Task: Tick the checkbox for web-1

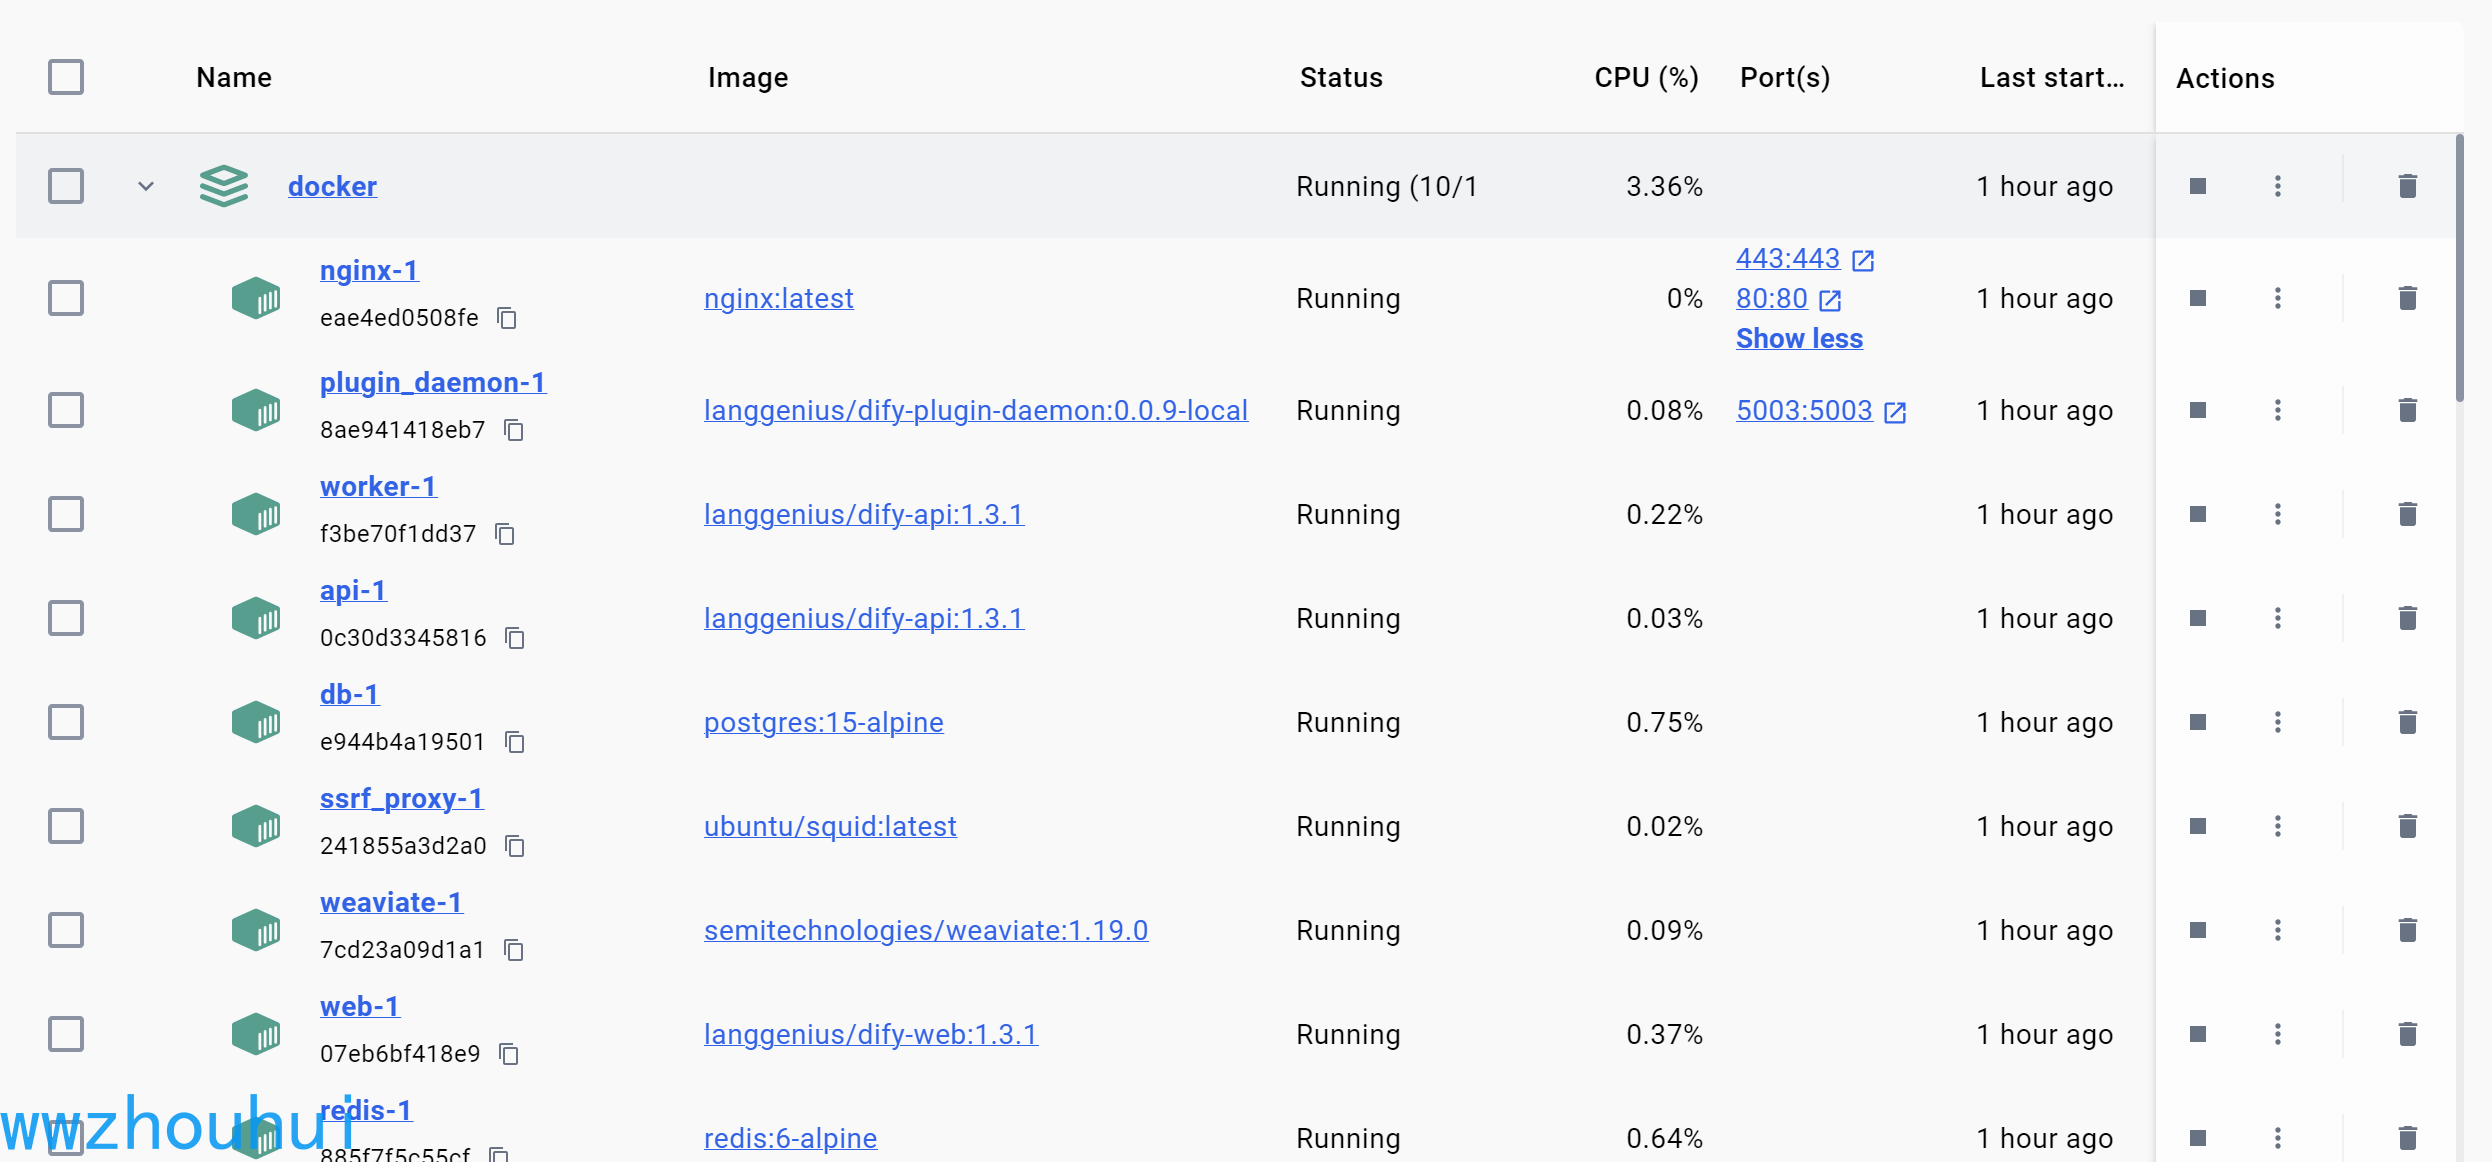Action: pos(66,1034)
